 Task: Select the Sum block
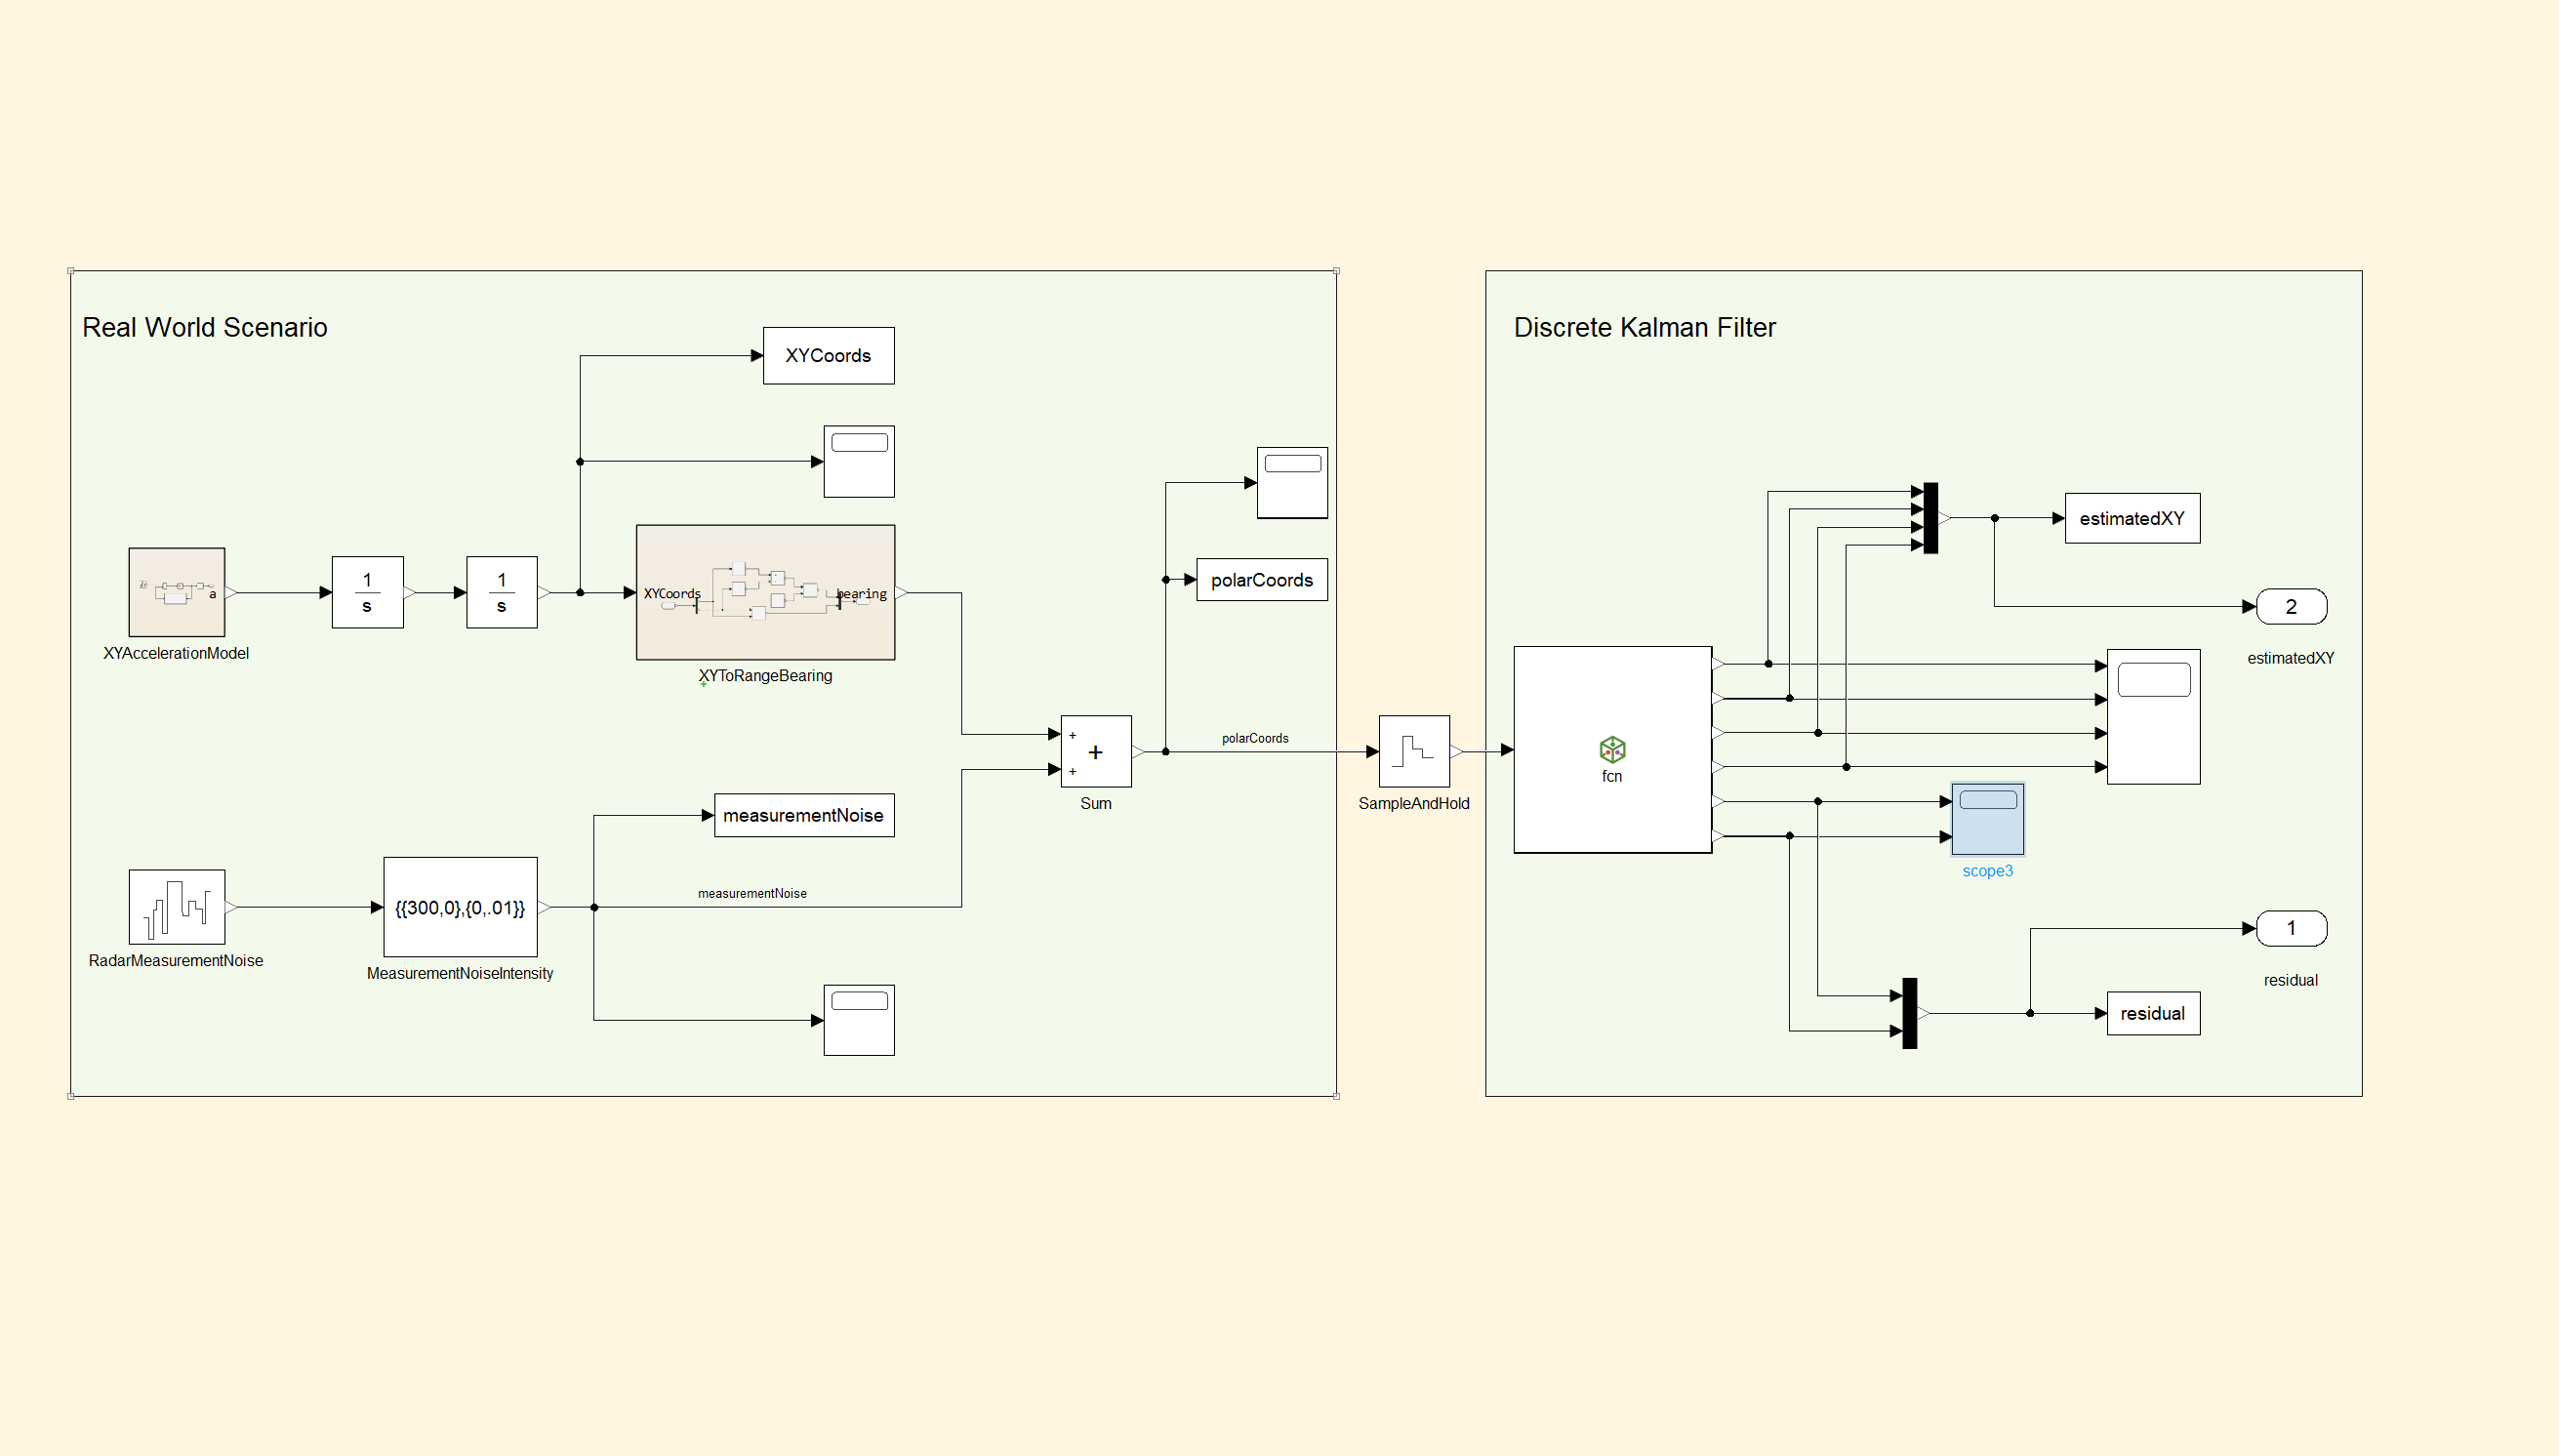click(x=1095, y=751)
